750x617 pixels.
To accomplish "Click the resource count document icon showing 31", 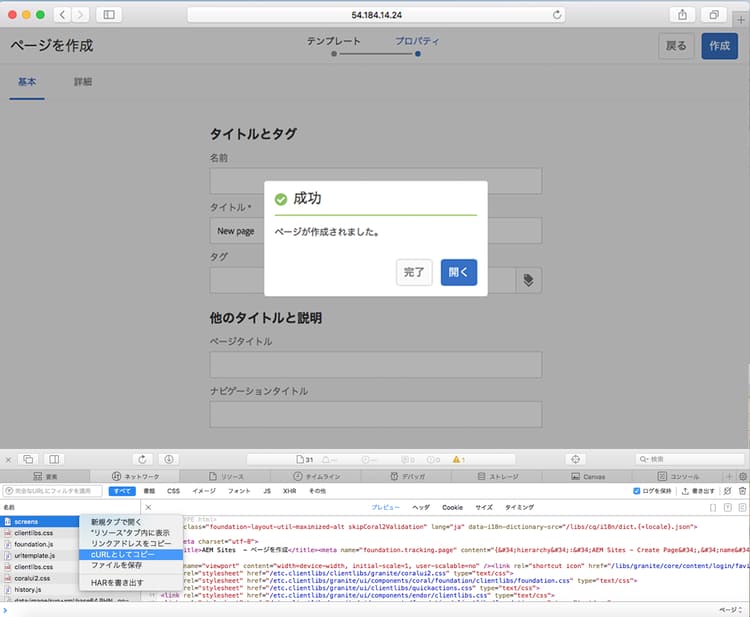I will click(x=304, y=460).
